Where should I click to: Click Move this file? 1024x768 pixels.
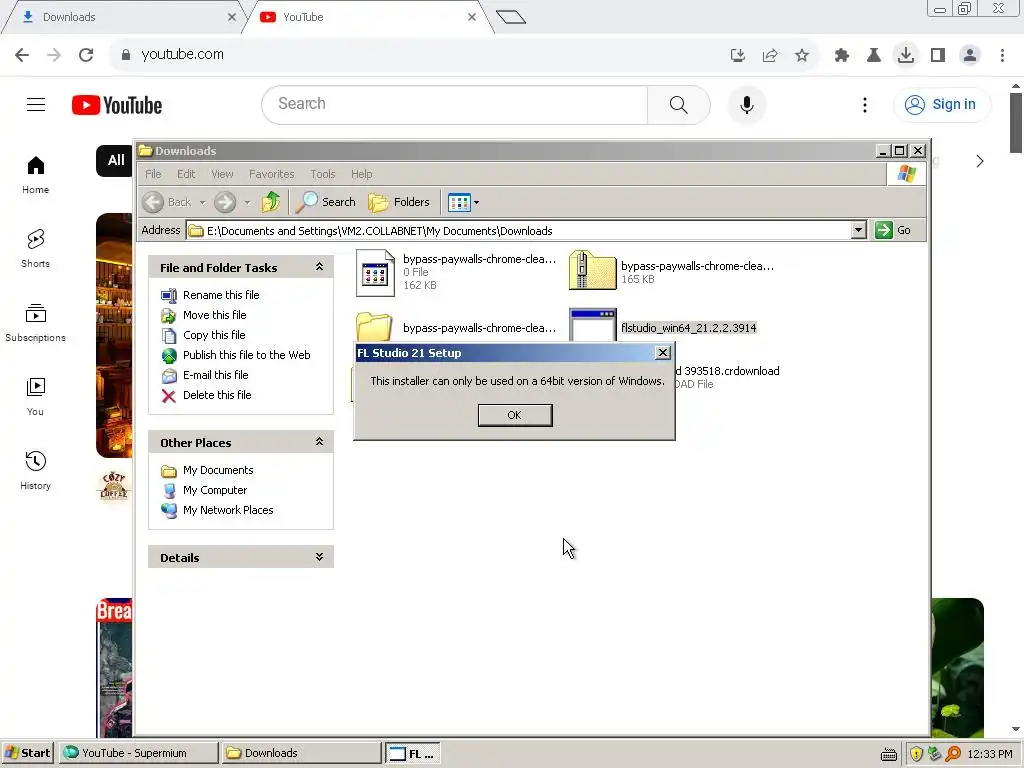[214, 315]
